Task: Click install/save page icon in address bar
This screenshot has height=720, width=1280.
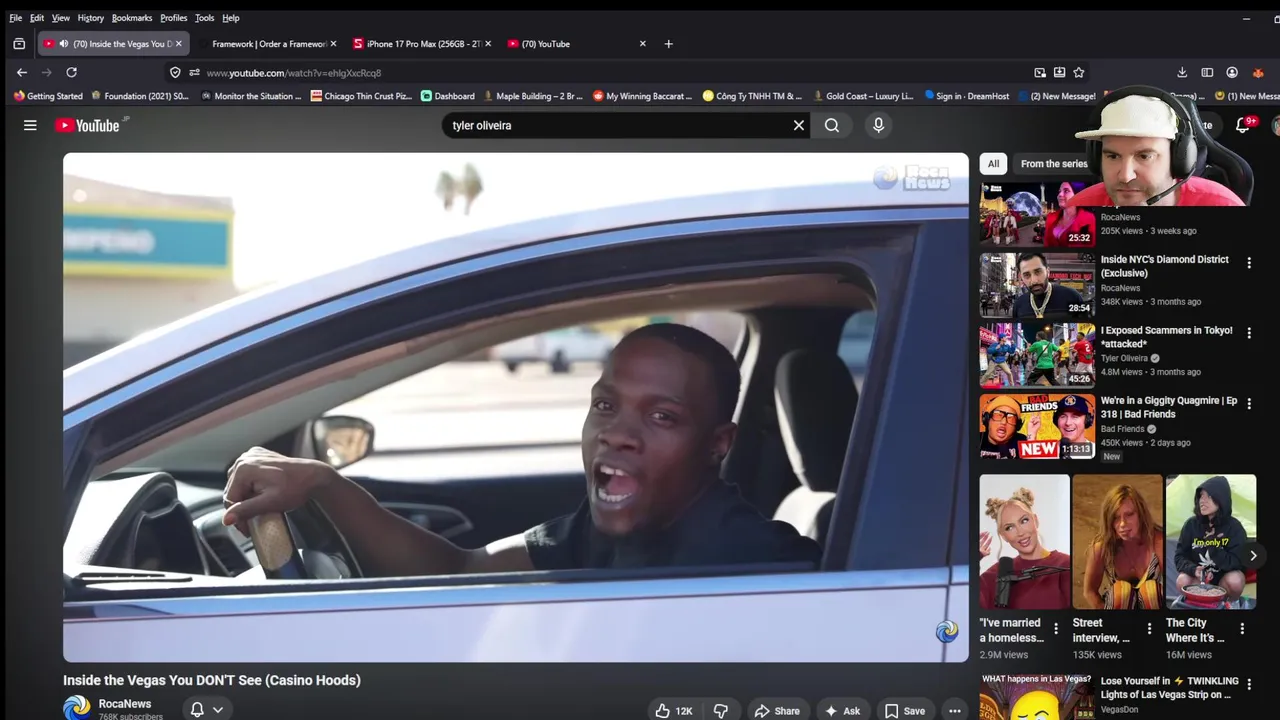Action: pyautogui.click(x=1059, y=72)
